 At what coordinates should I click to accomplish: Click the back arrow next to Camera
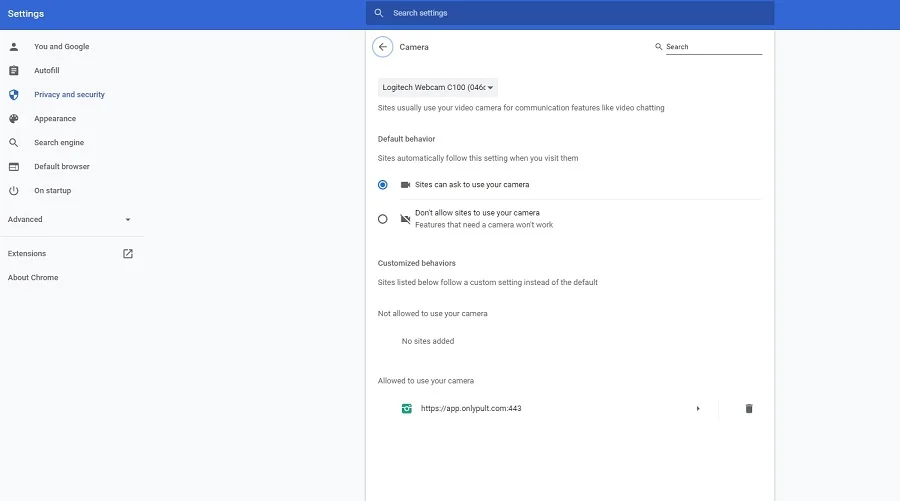[382, 47]
